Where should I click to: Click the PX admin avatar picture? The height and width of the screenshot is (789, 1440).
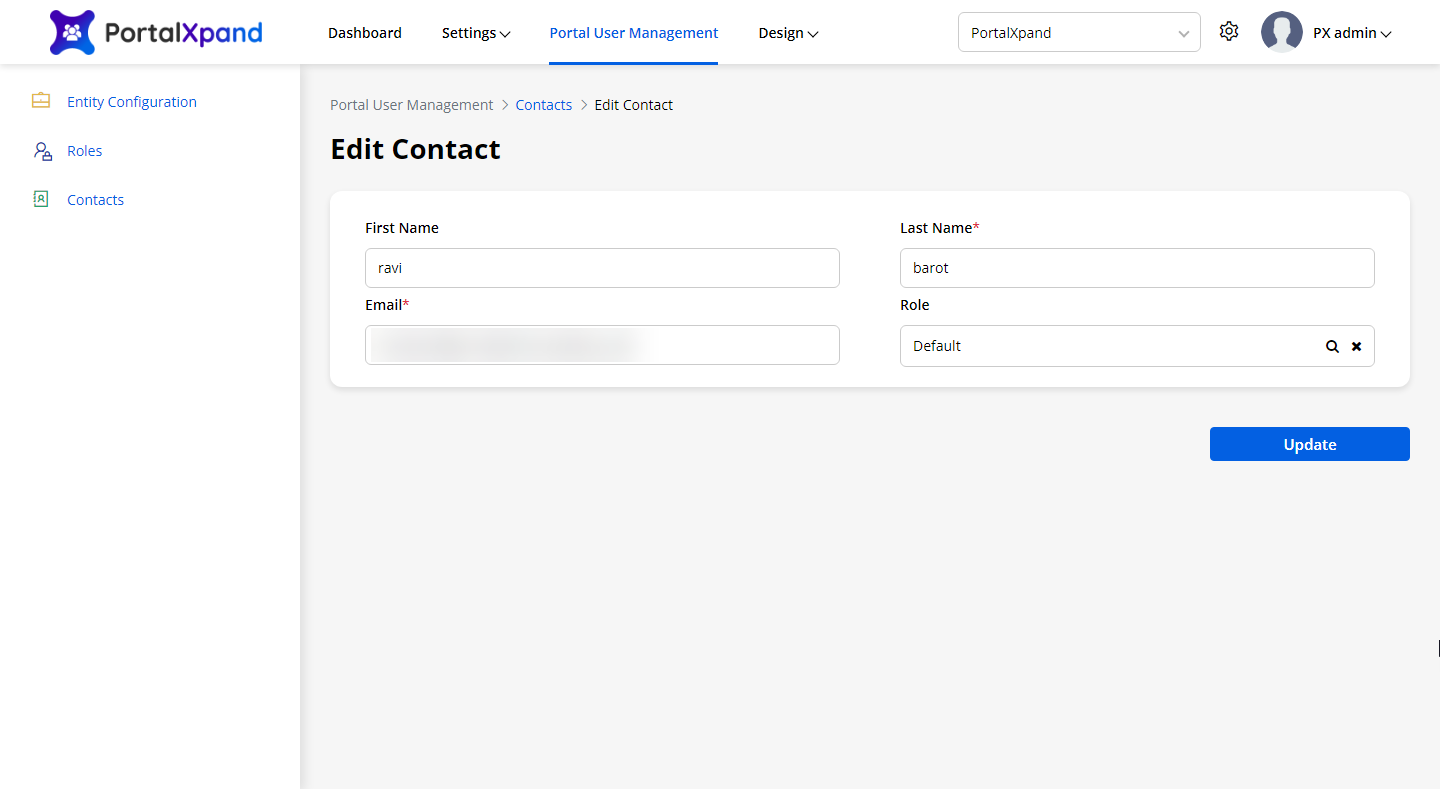pyautogui.click(x=1281, y=33)
